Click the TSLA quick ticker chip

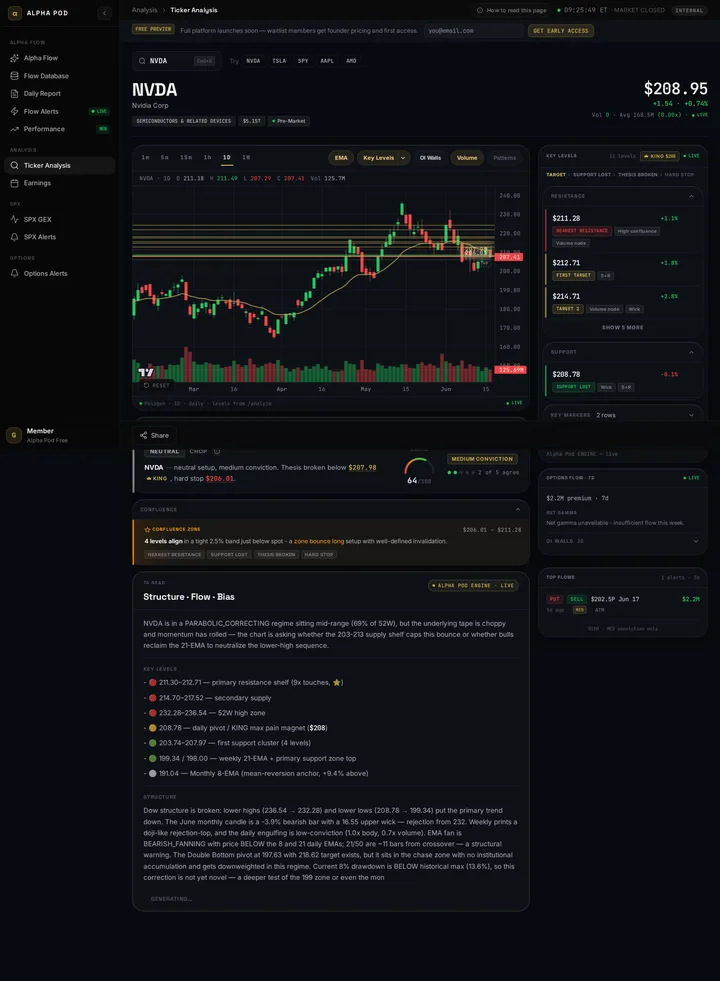click(279, 61)
